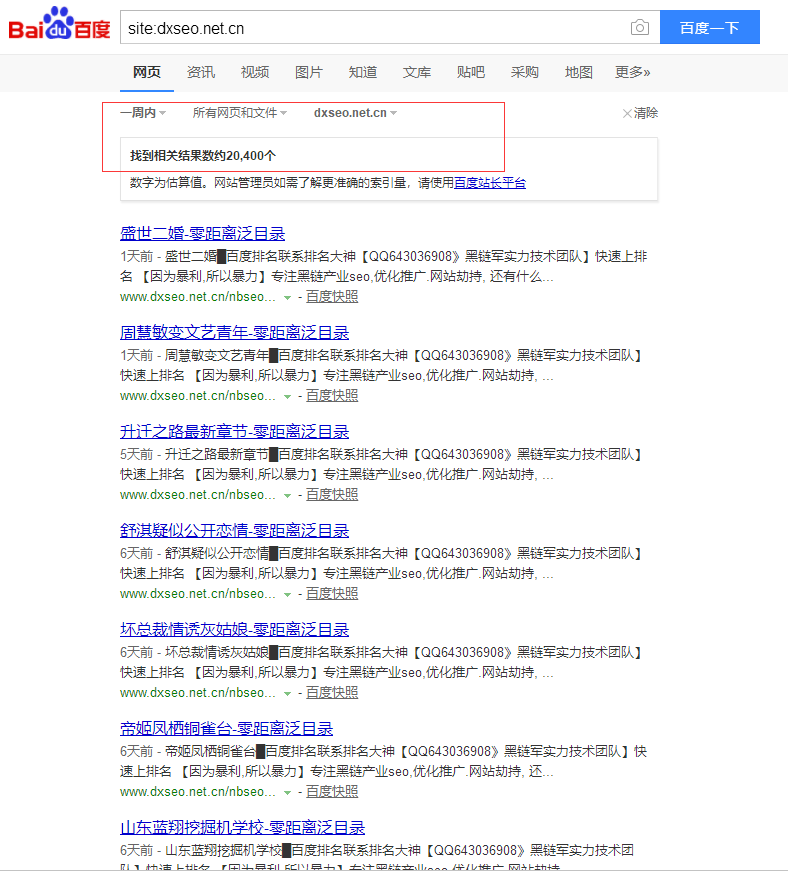Expand the 所有网页和文件 file type dropdown

pos(239,113)
